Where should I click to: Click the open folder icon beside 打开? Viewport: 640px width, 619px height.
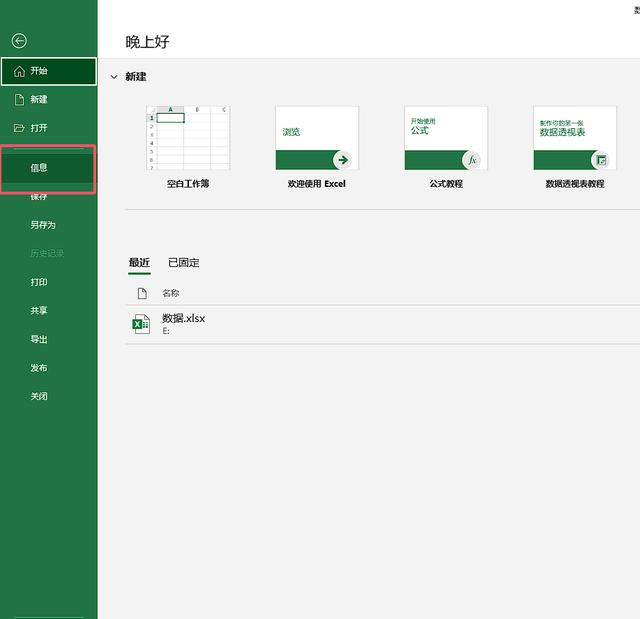click(19, 128)
